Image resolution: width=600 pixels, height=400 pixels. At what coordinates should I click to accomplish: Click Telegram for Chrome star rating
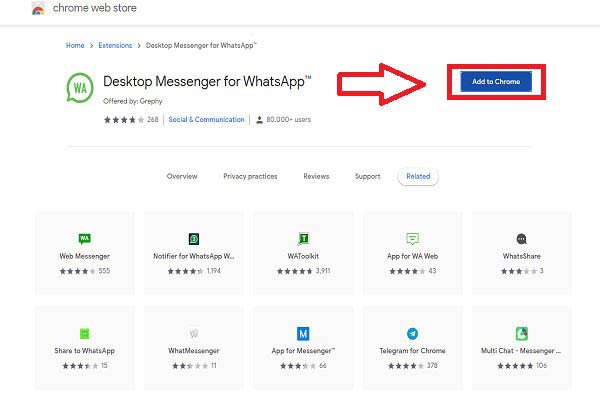(x=406, y=366)
